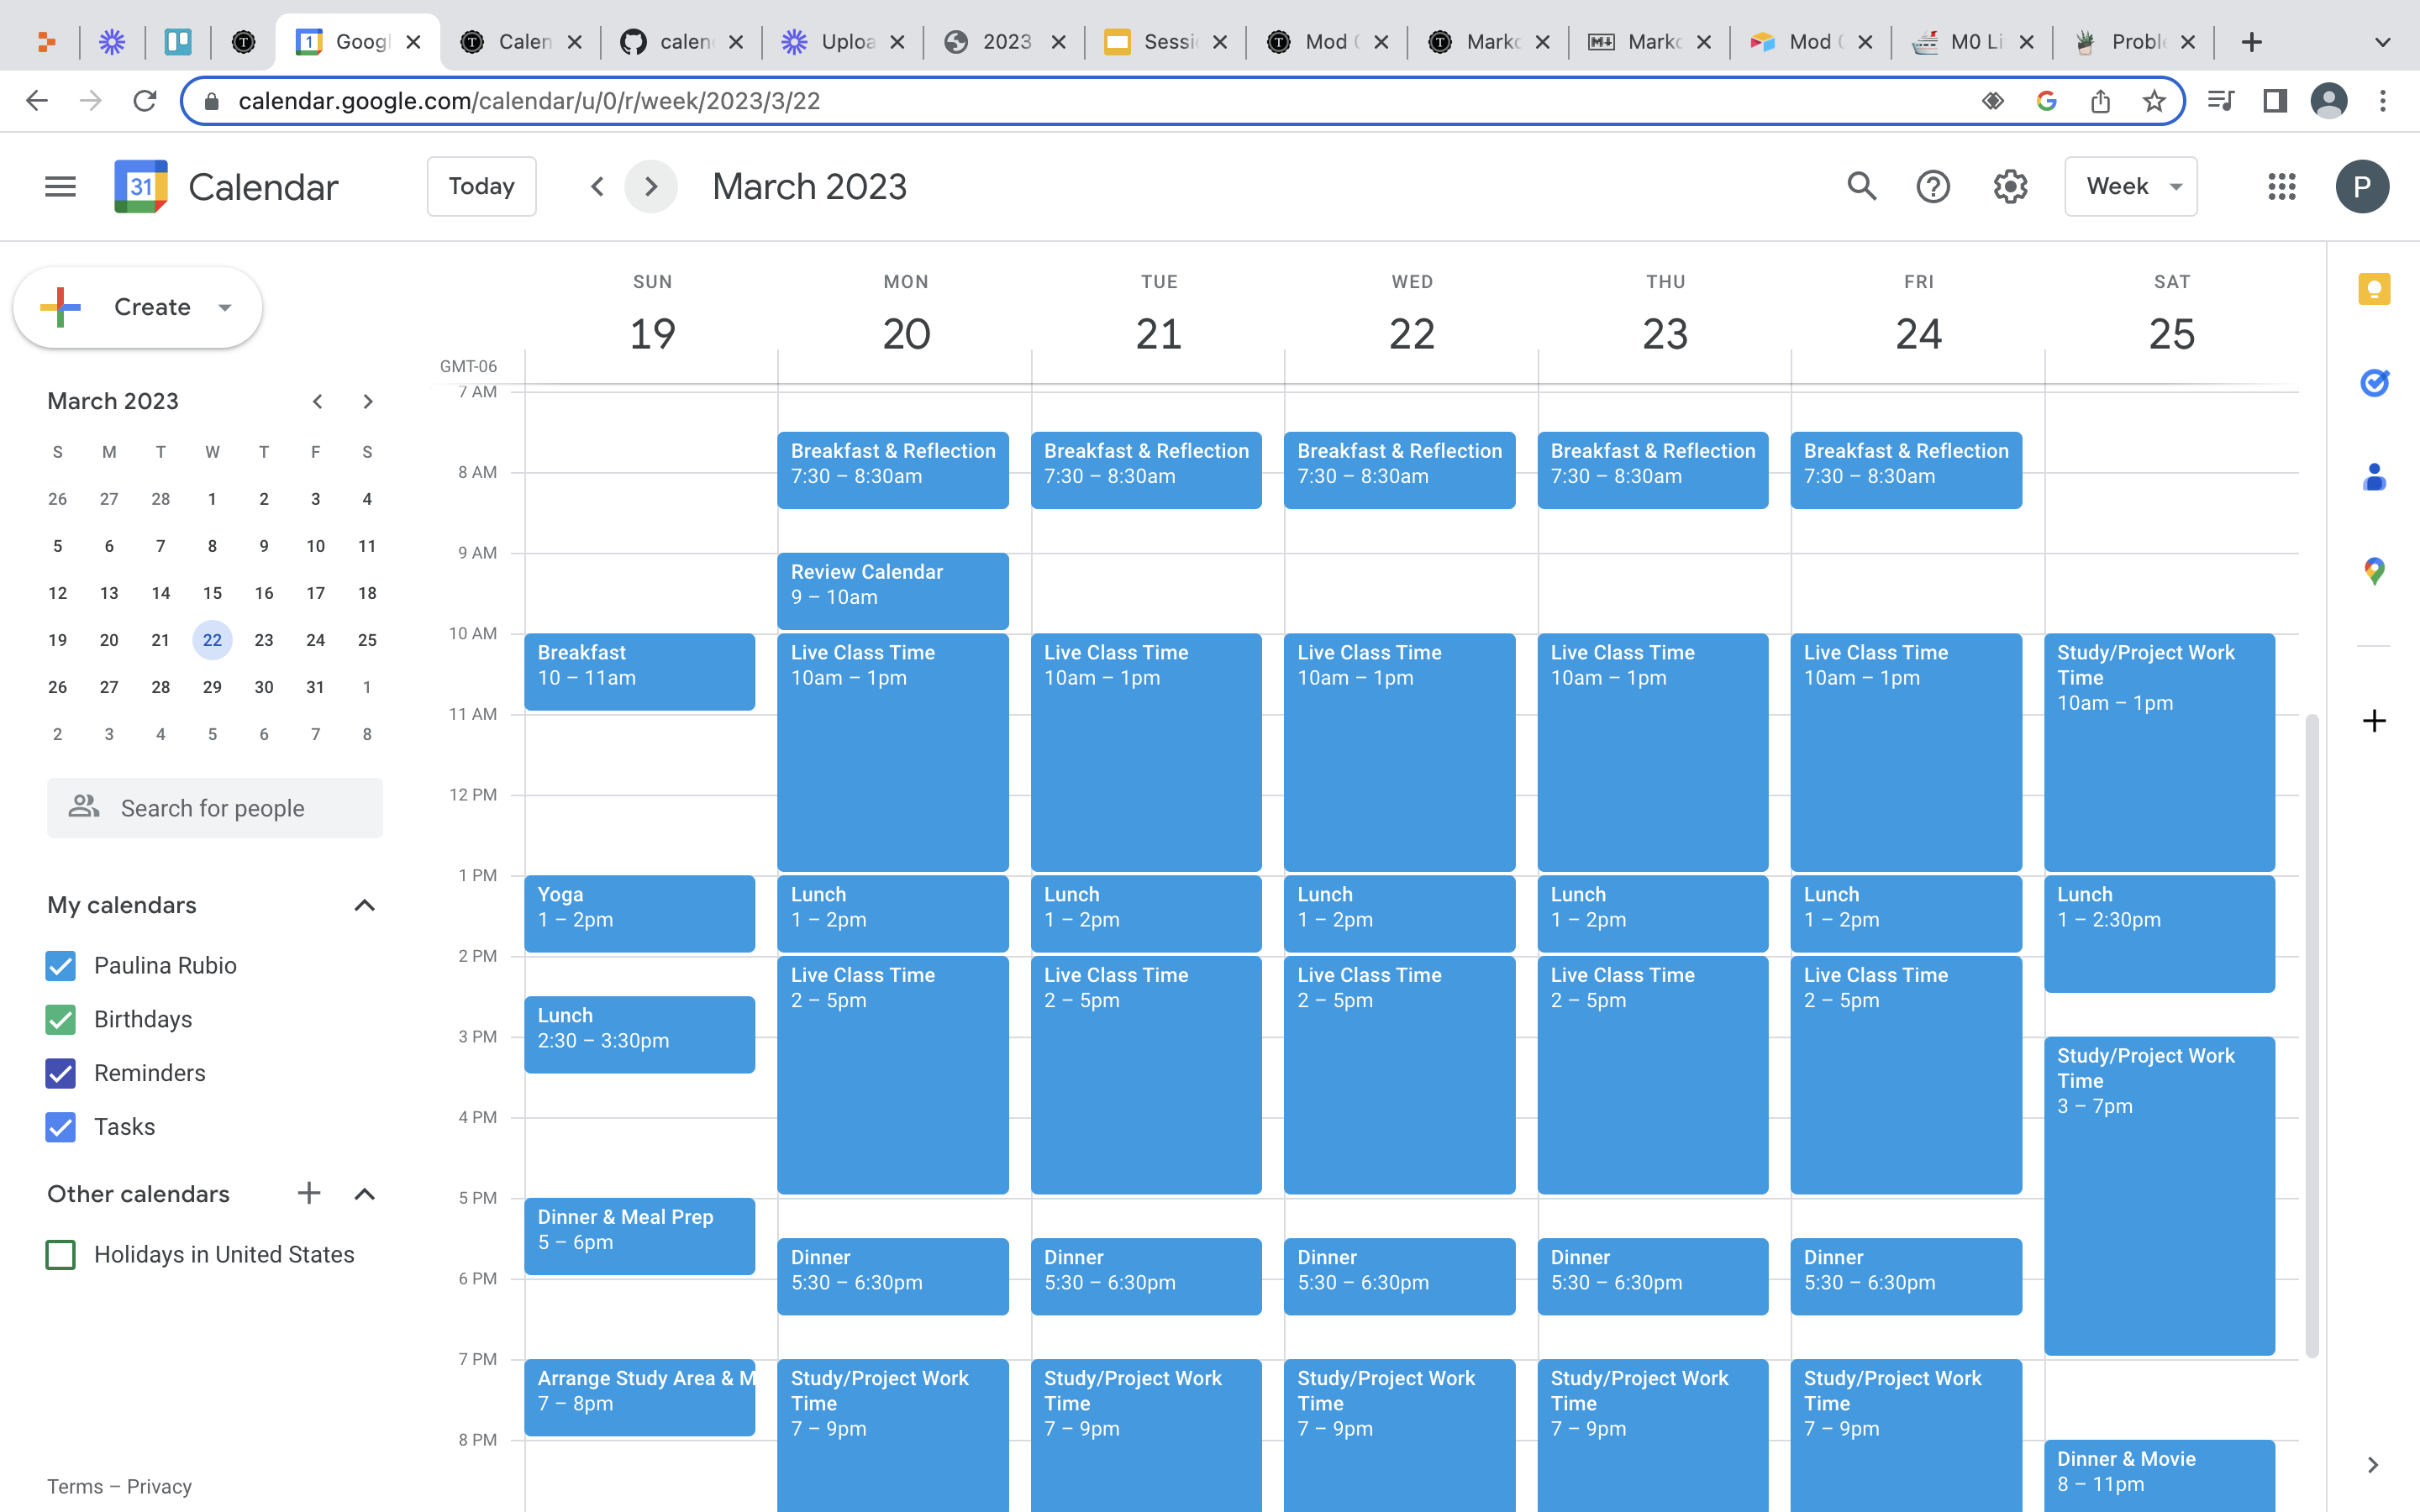Open the Terms link

(x=76, y=1486)
